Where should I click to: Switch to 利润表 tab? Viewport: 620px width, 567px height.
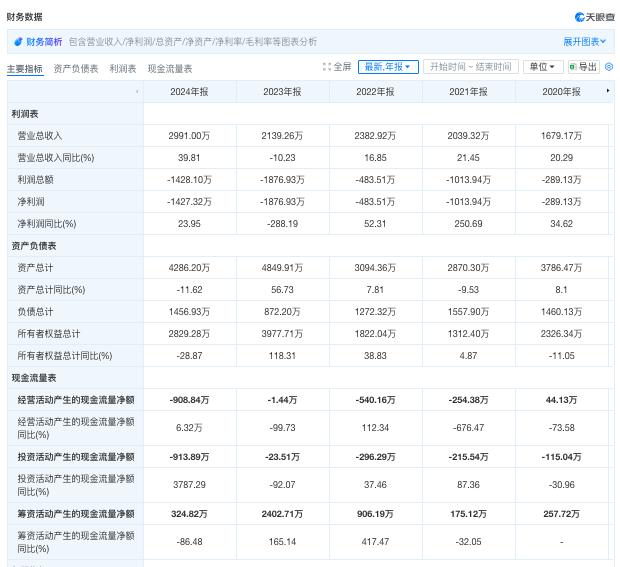123,69
